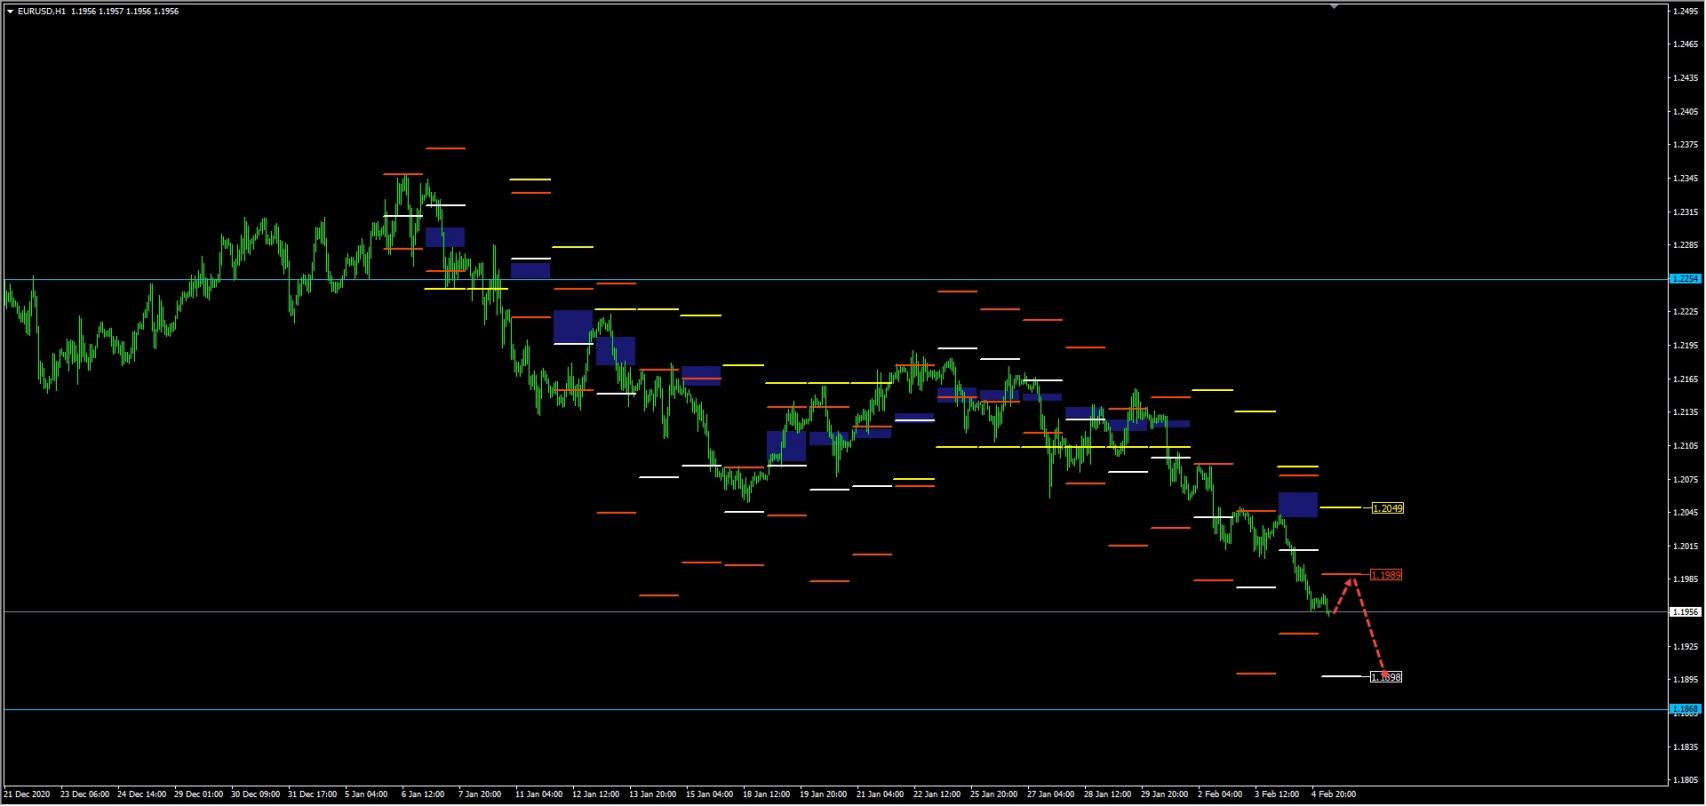Click the 1.1925 value on price scale
This screenshot has width=1706, height=806.
1686,646
